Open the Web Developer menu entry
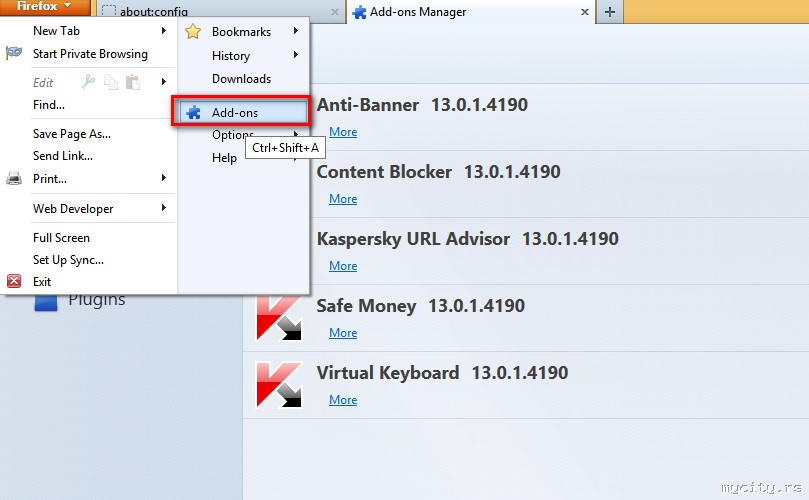Screen dimensions: 809x500 coord(73,209)
